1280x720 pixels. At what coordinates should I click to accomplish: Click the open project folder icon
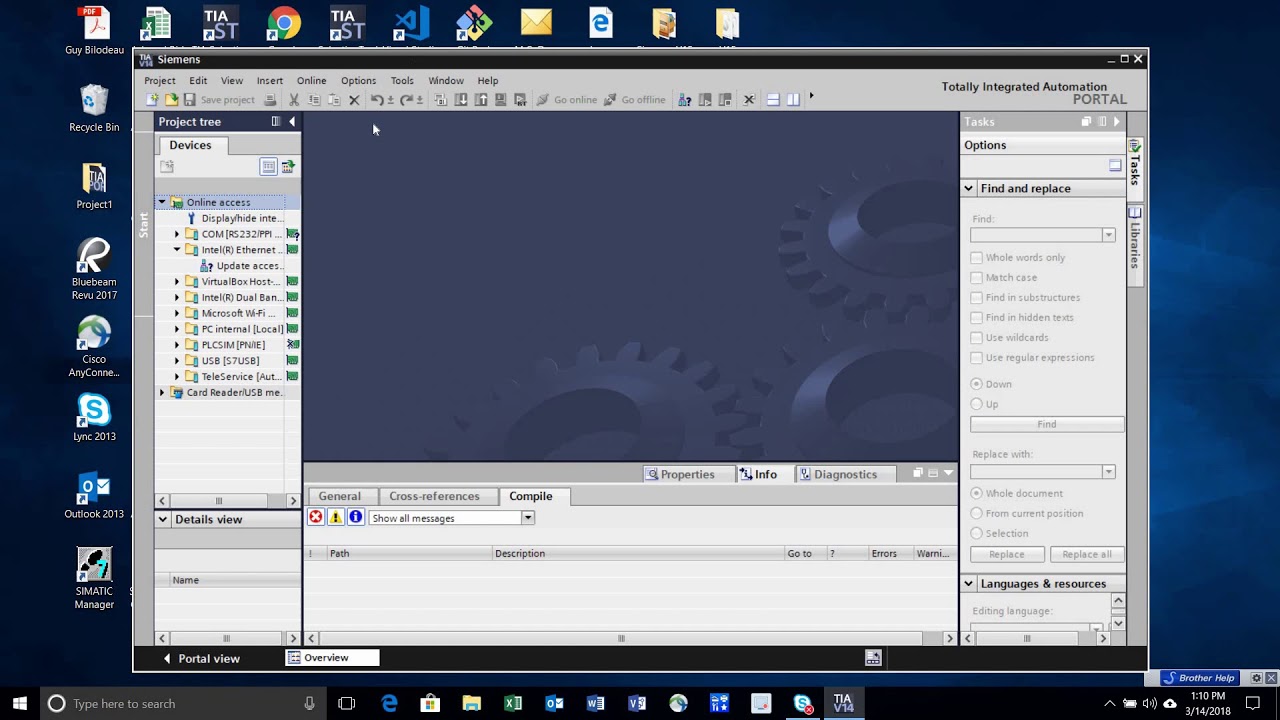coord(171,100)
